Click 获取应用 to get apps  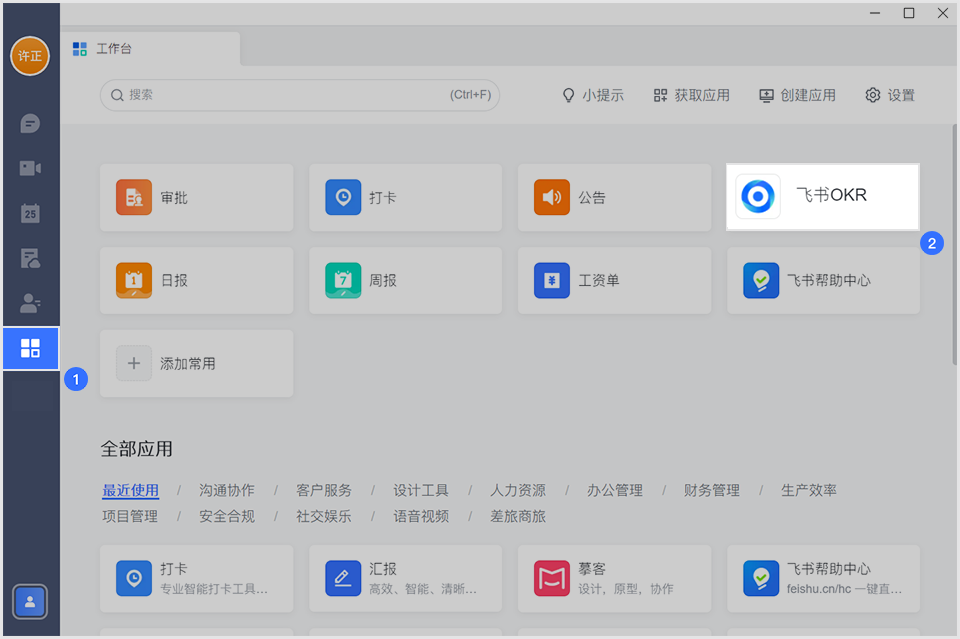click(691, 95)
